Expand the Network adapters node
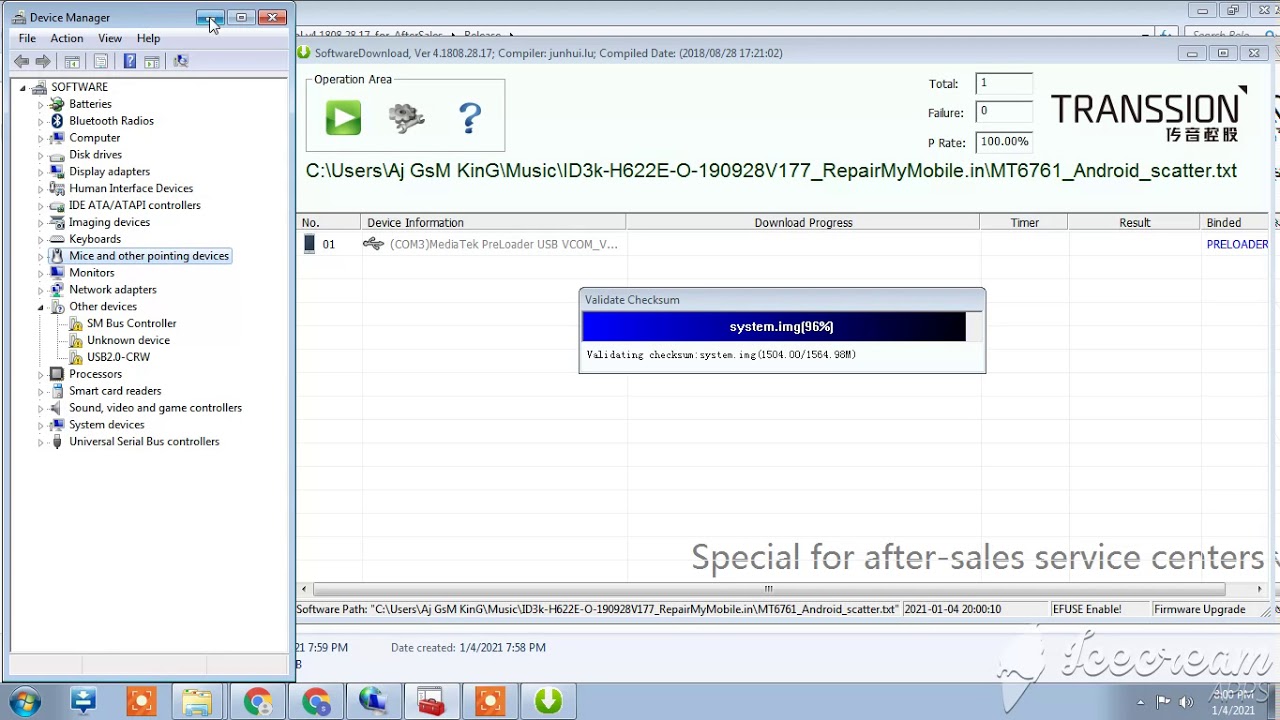 point(41,290)
